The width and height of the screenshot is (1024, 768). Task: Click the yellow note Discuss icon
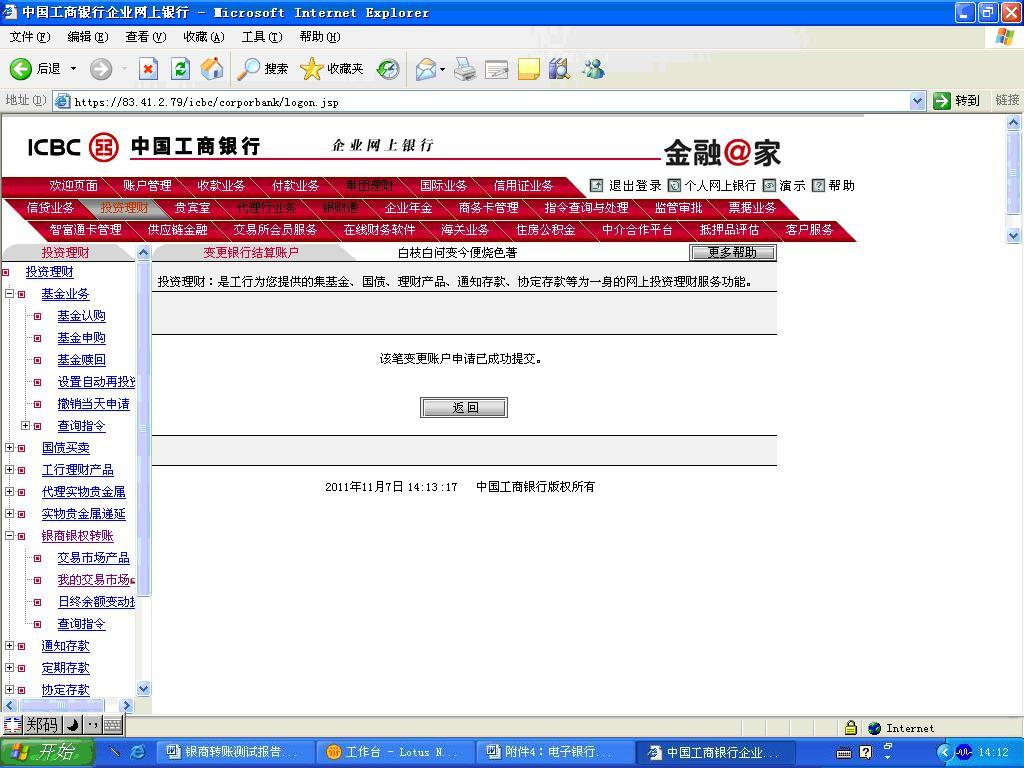[x=528, y=69]
